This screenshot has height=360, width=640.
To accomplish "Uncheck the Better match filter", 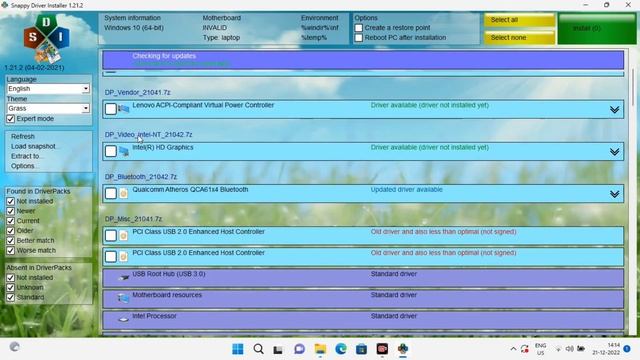I will [x=11, y=240].
